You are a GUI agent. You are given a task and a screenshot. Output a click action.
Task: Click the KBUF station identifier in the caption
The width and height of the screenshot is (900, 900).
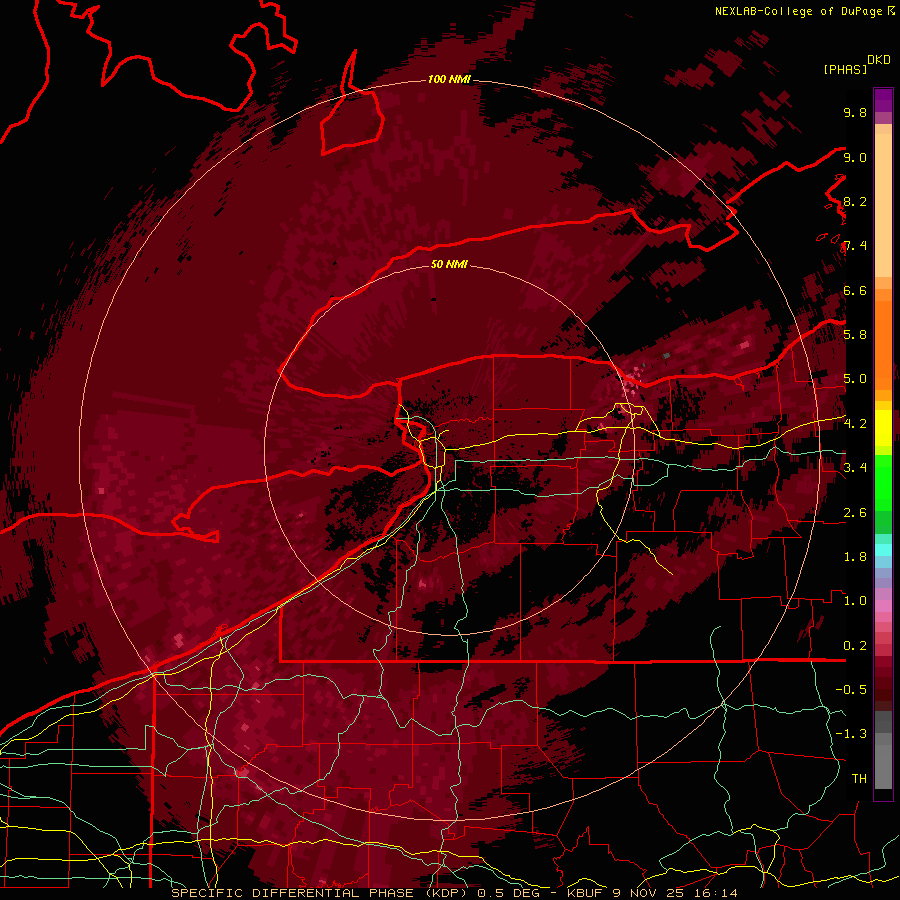(x=586, y=893)
